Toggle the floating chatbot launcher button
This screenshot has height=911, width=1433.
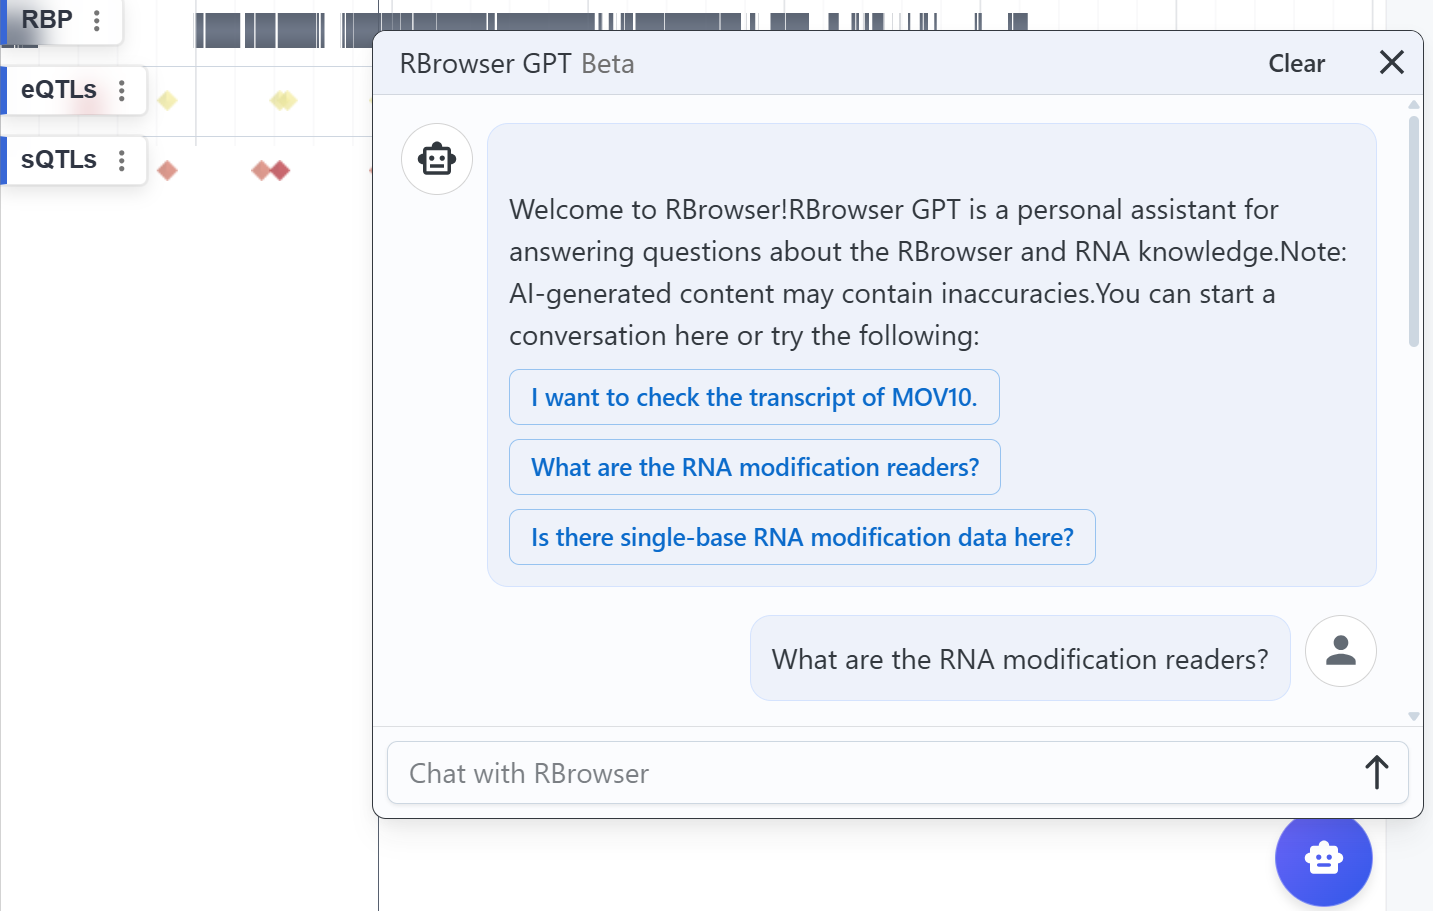[x=1323, y=858]
